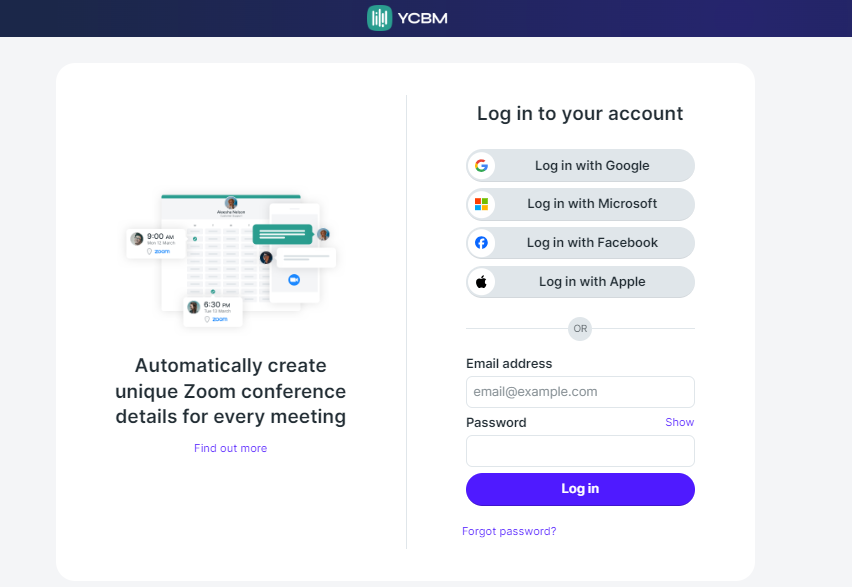Focus the Password input field
Image resolution: width=852 pixels, height=587 pixels.
(x=580, y=451)
